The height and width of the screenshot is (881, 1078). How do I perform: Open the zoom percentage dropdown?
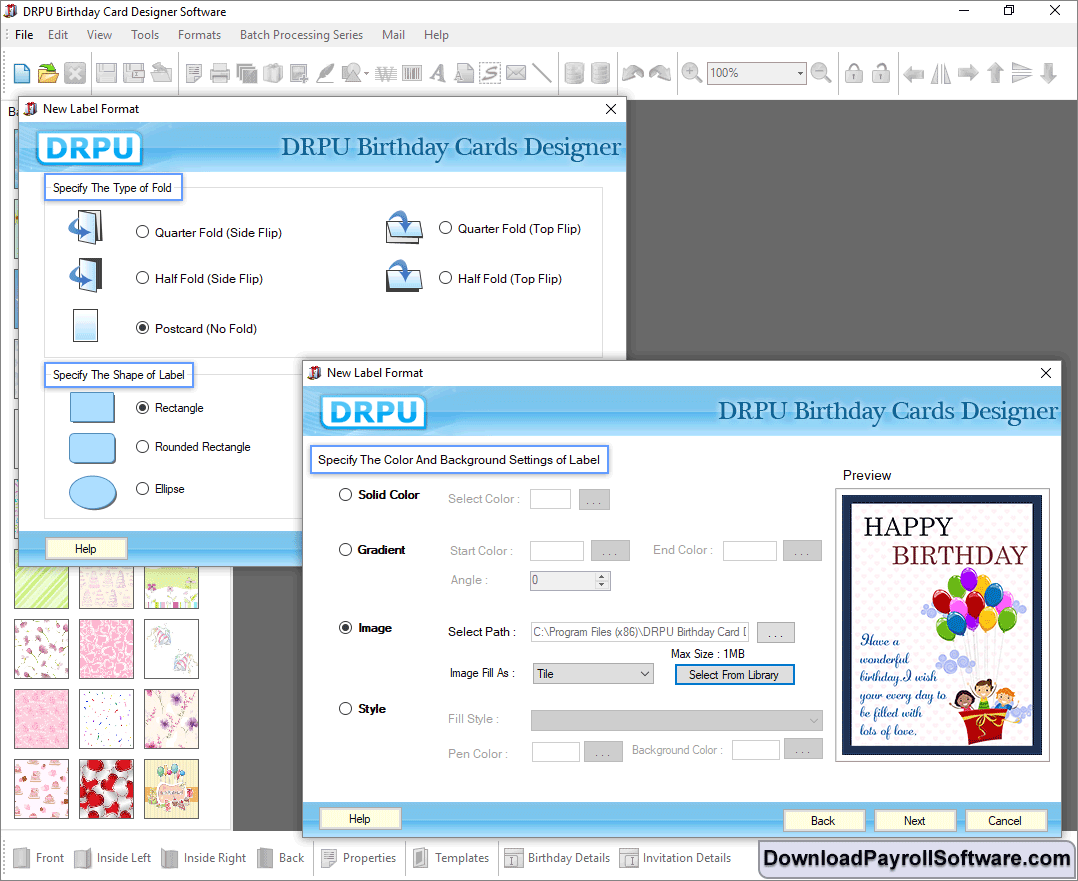click(x=800, y=73)
